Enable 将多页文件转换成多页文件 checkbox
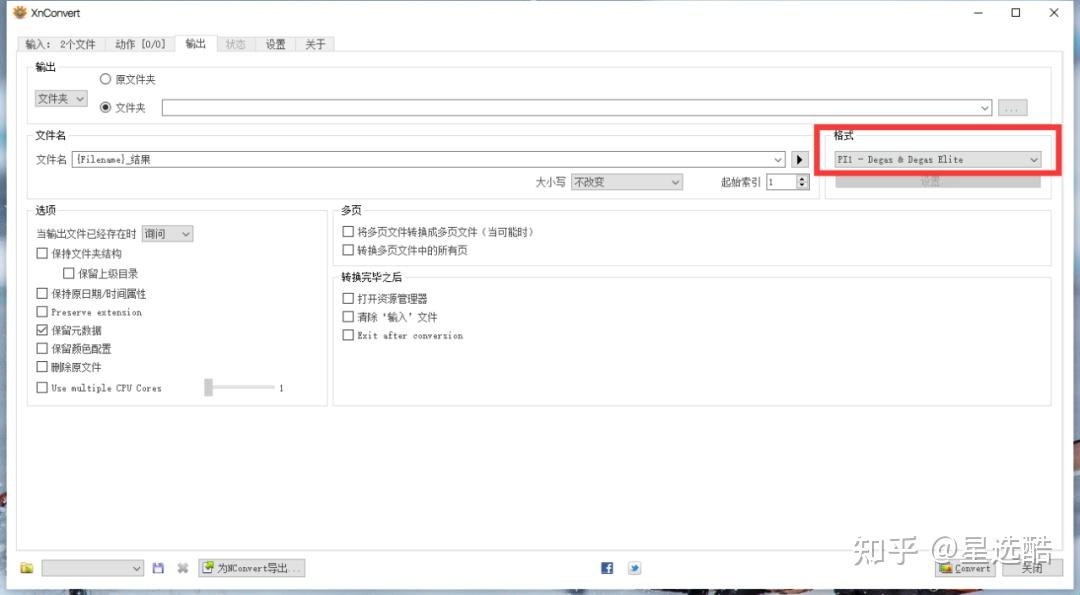This screenshot has width=1080, height=595. tap(348, 232)
